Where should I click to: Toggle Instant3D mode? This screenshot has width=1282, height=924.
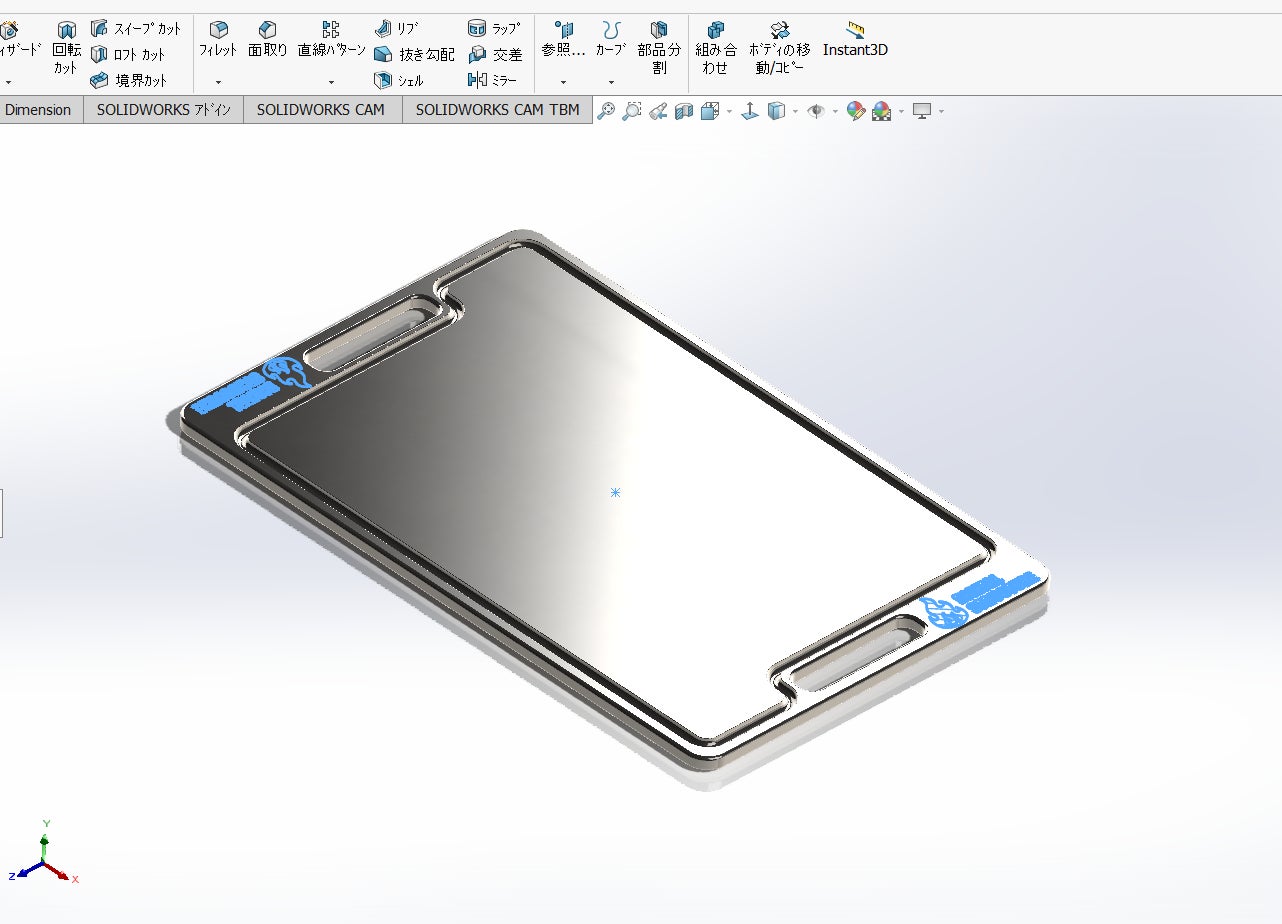(x=855, y=40)
